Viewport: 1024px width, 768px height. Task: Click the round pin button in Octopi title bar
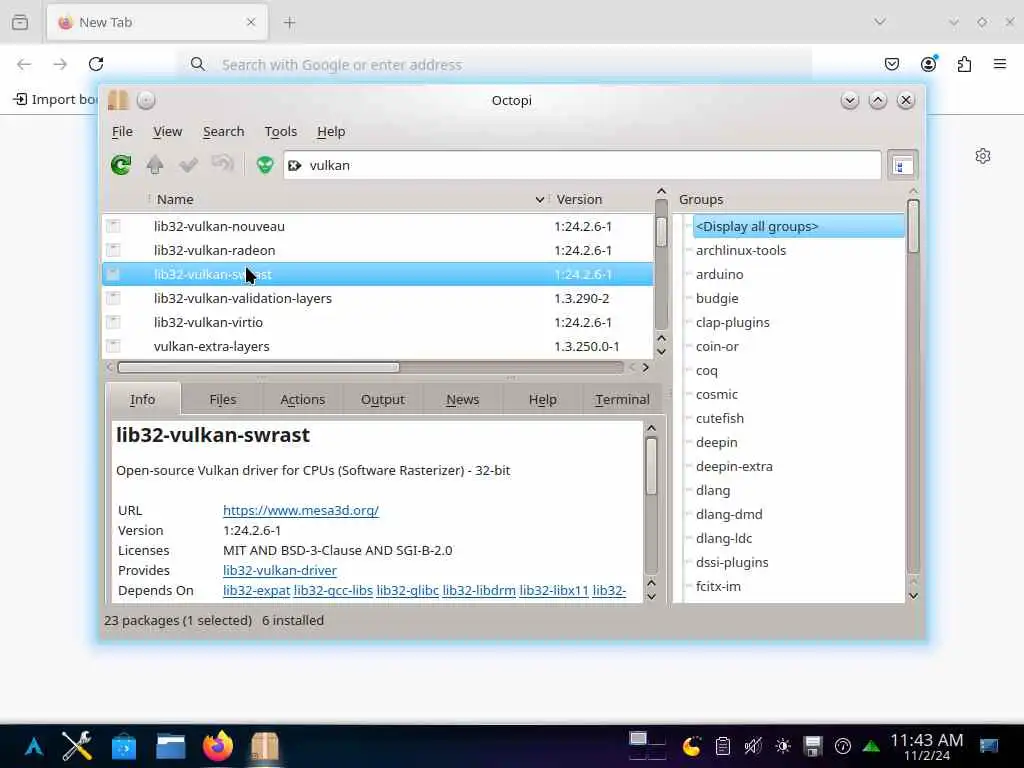click(x=146, y=100)
